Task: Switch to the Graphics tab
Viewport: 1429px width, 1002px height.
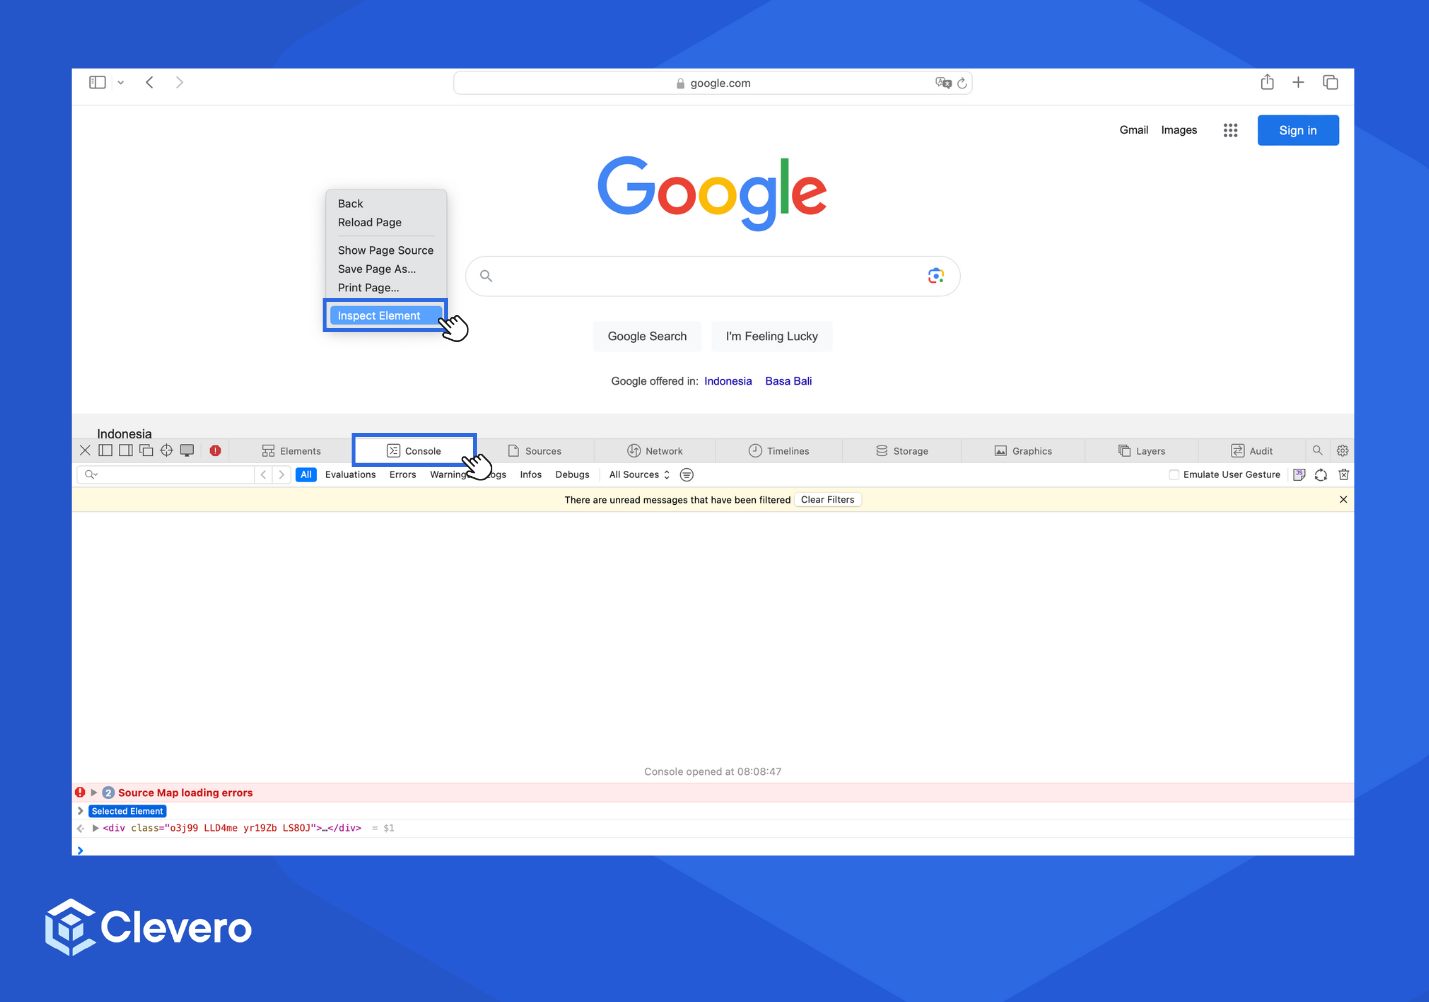Action: tap(1023, 451)
